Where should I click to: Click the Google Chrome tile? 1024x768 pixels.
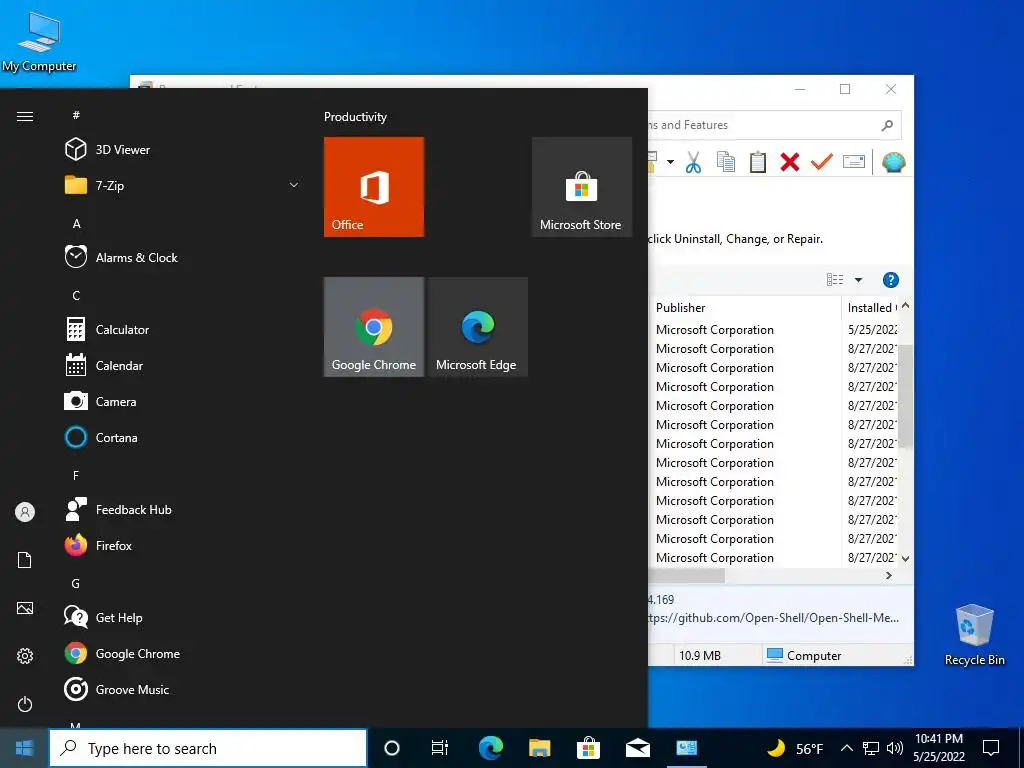point(374,327)
